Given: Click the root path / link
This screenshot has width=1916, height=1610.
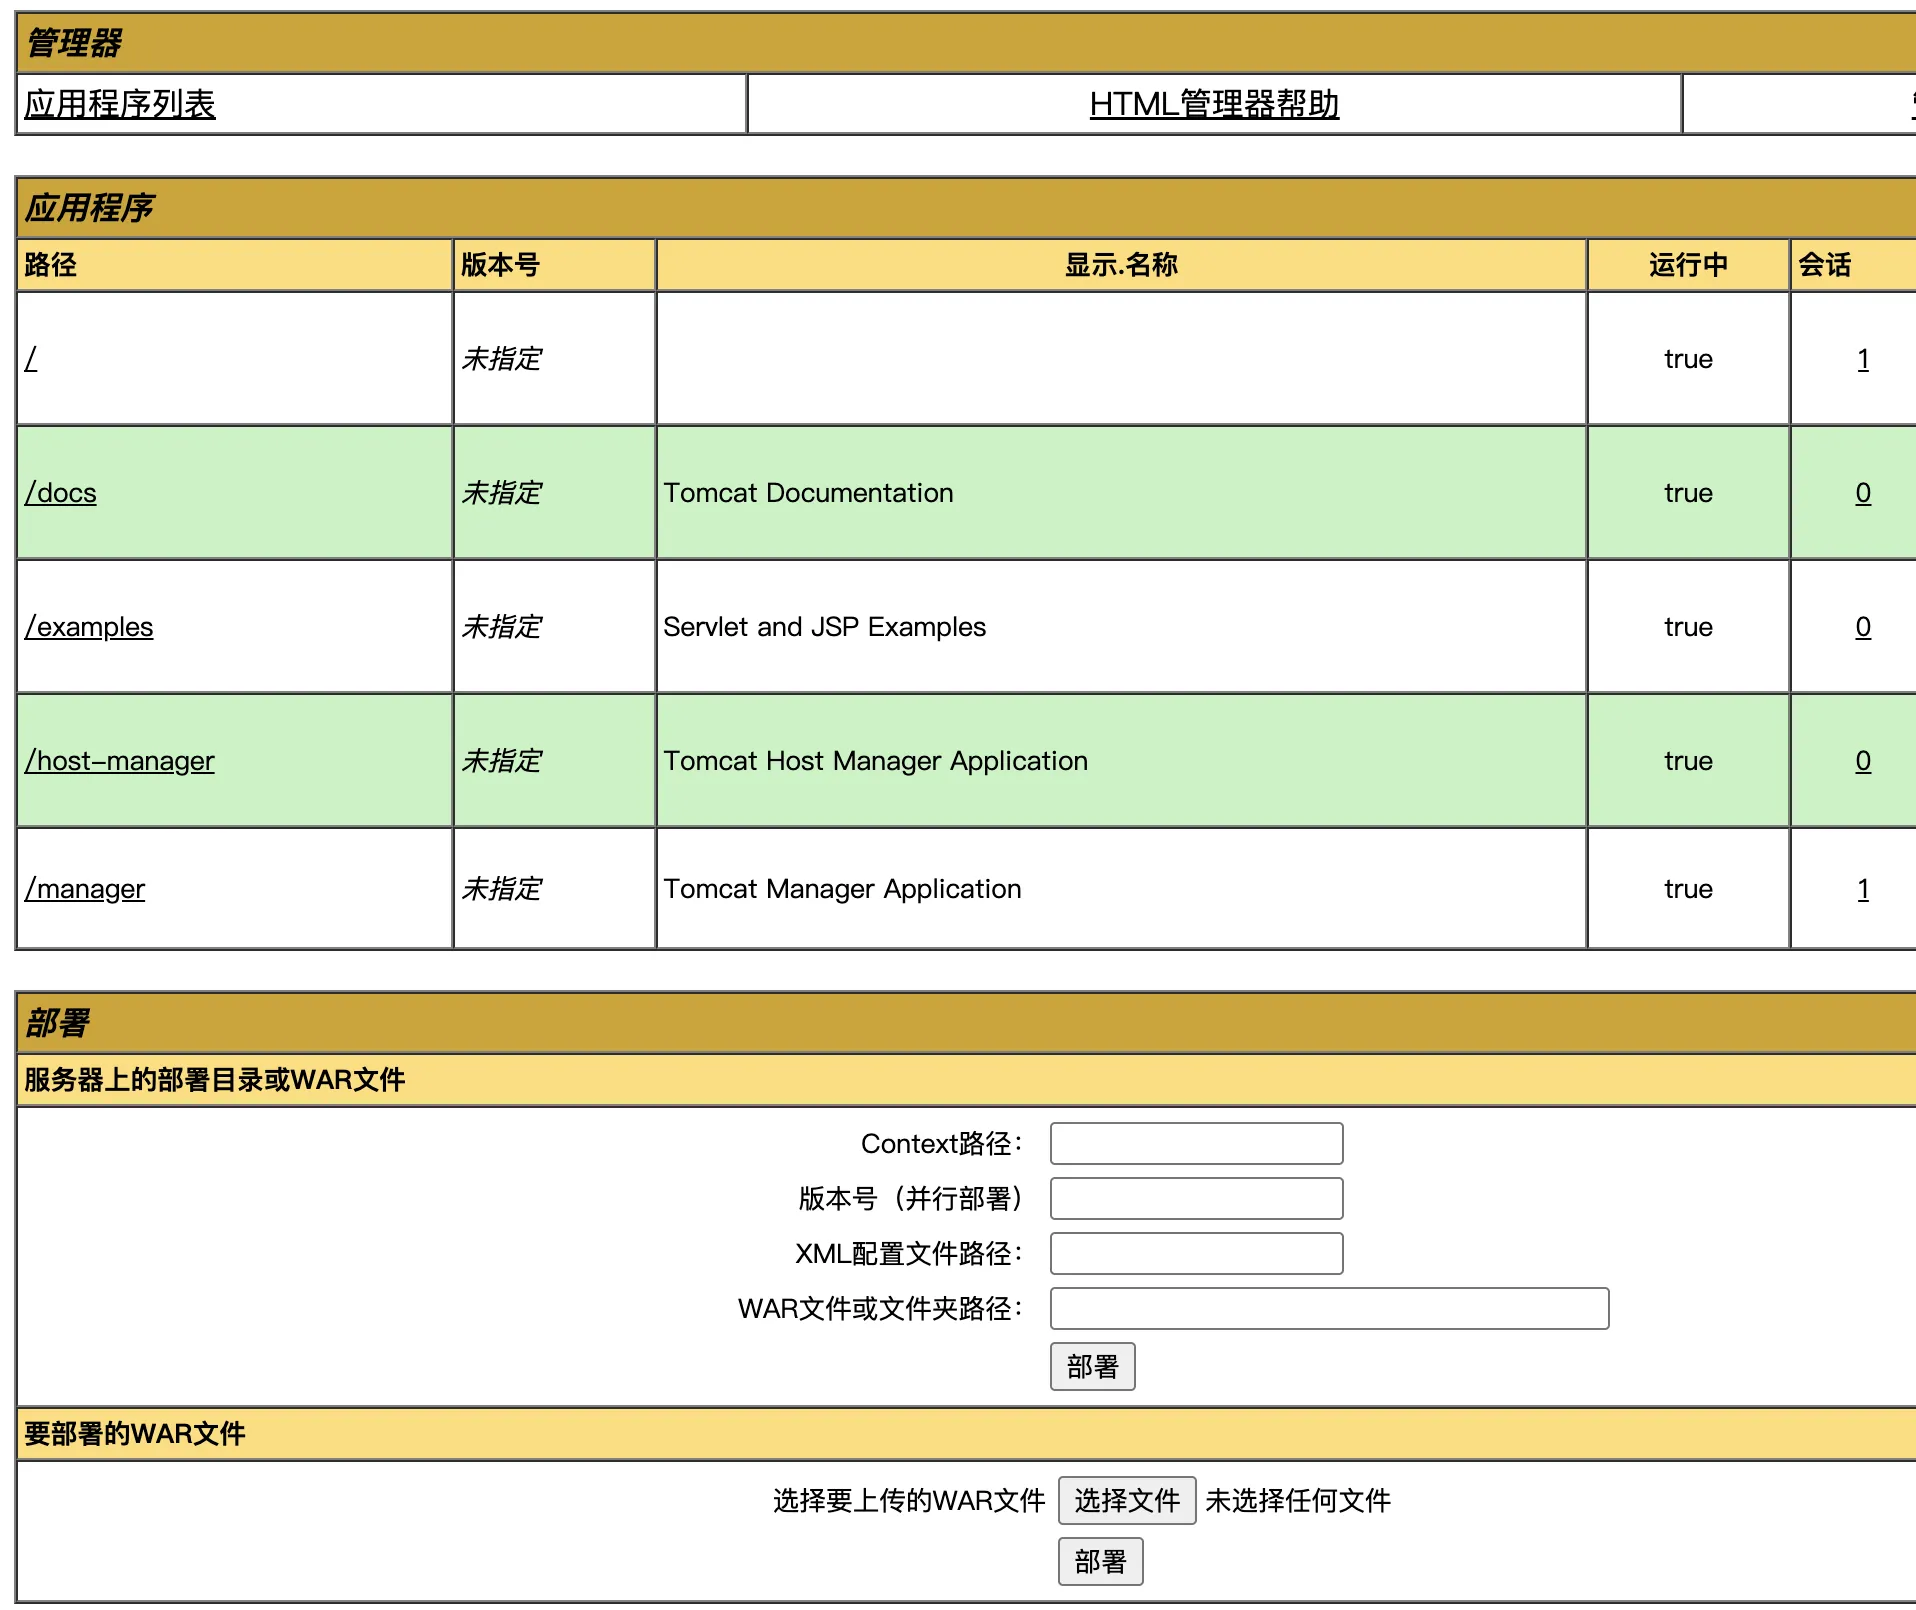Looking at the screenshot, I should (x=31, y=359).
